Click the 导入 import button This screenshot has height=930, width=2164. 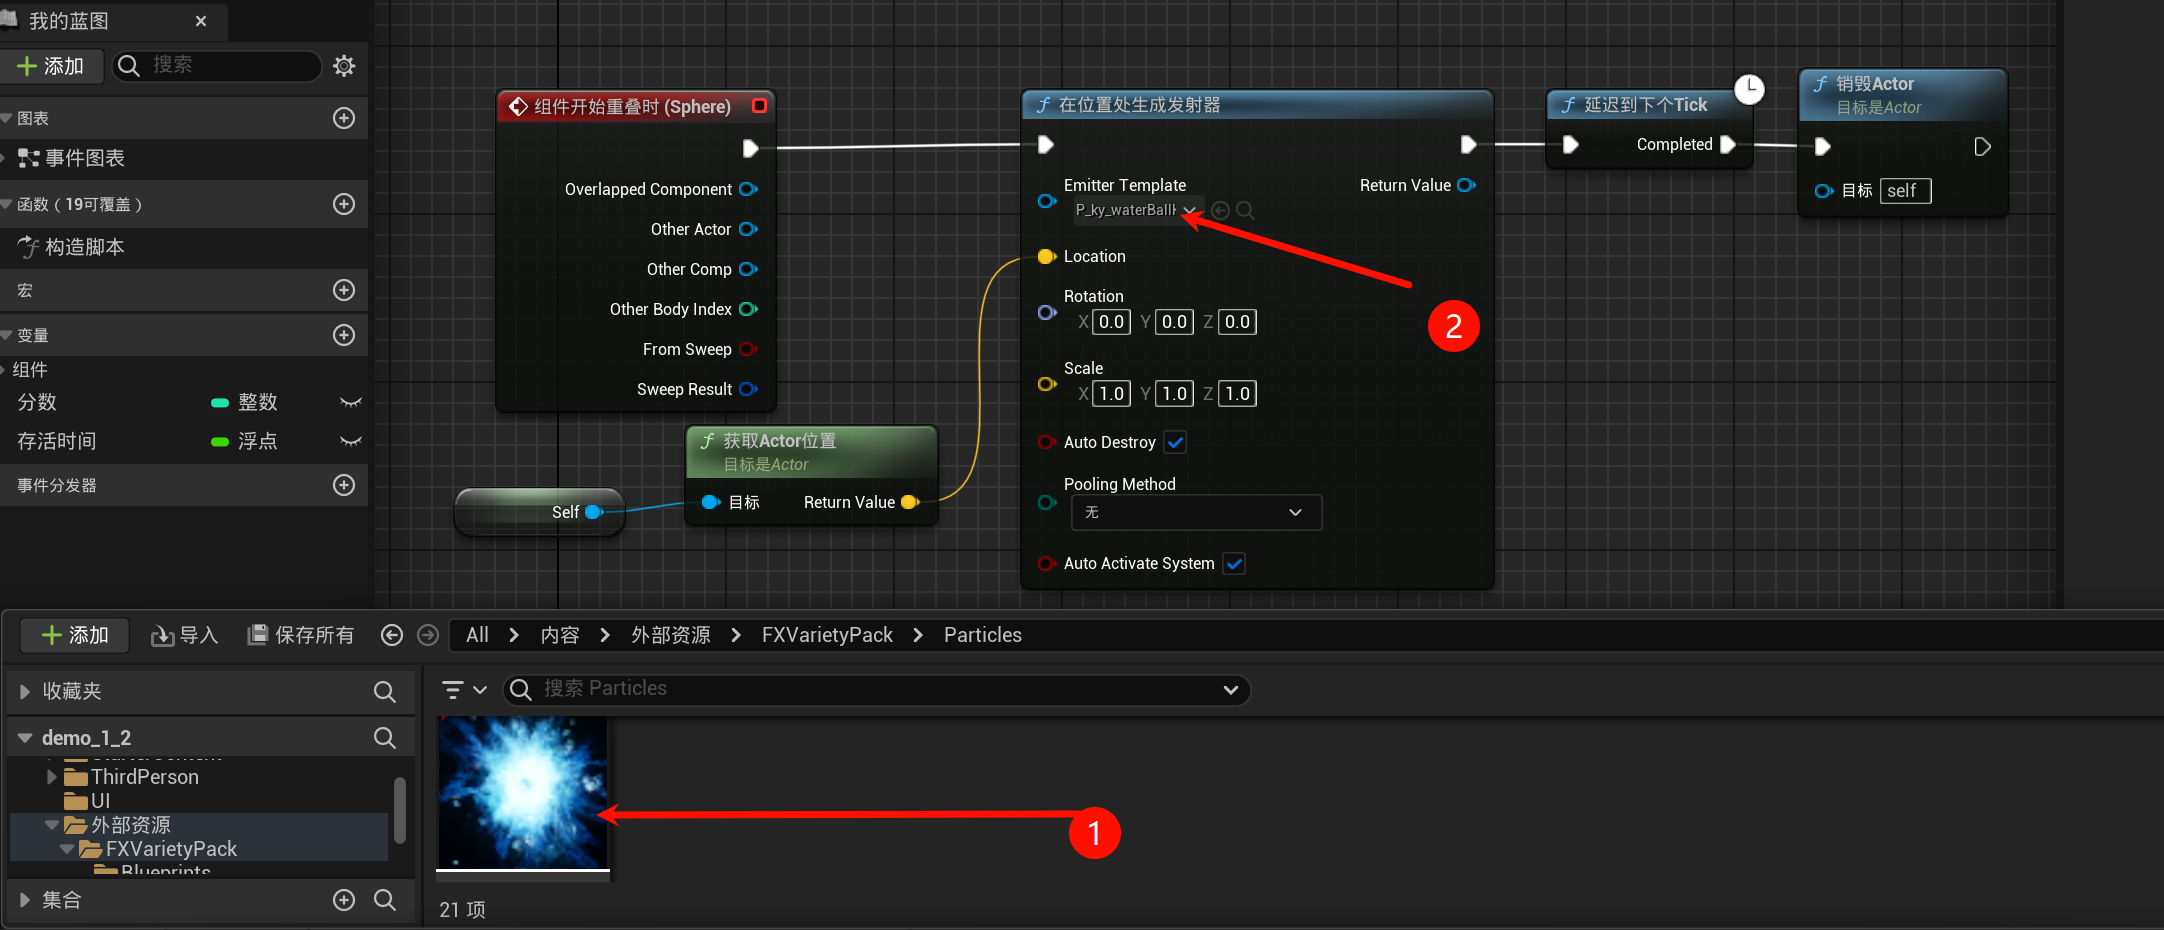[185, 635]
